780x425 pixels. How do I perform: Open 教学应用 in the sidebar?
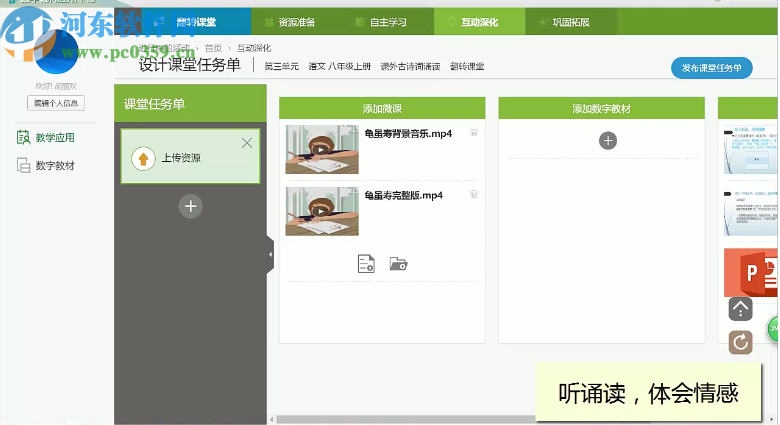(55, 137)
